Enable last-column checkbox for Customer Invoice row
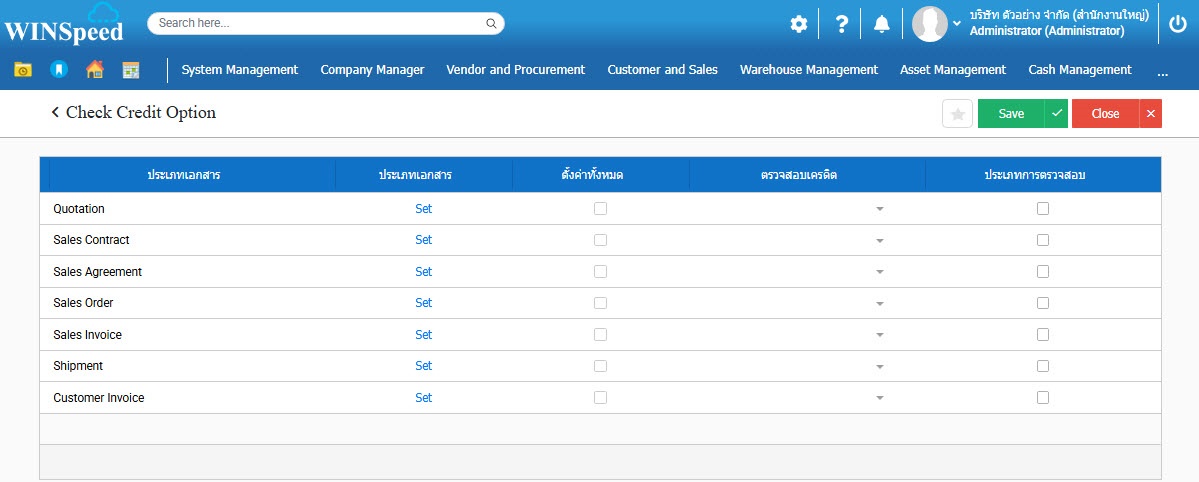This screenshot has width=1199, height=482. (1043, 397)
